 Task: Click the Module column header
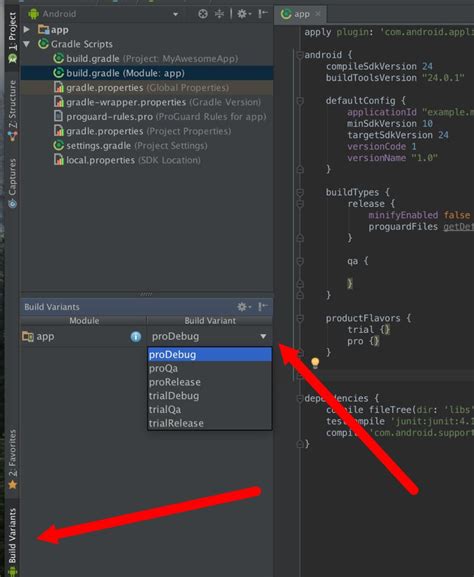[x=84, y=321]
